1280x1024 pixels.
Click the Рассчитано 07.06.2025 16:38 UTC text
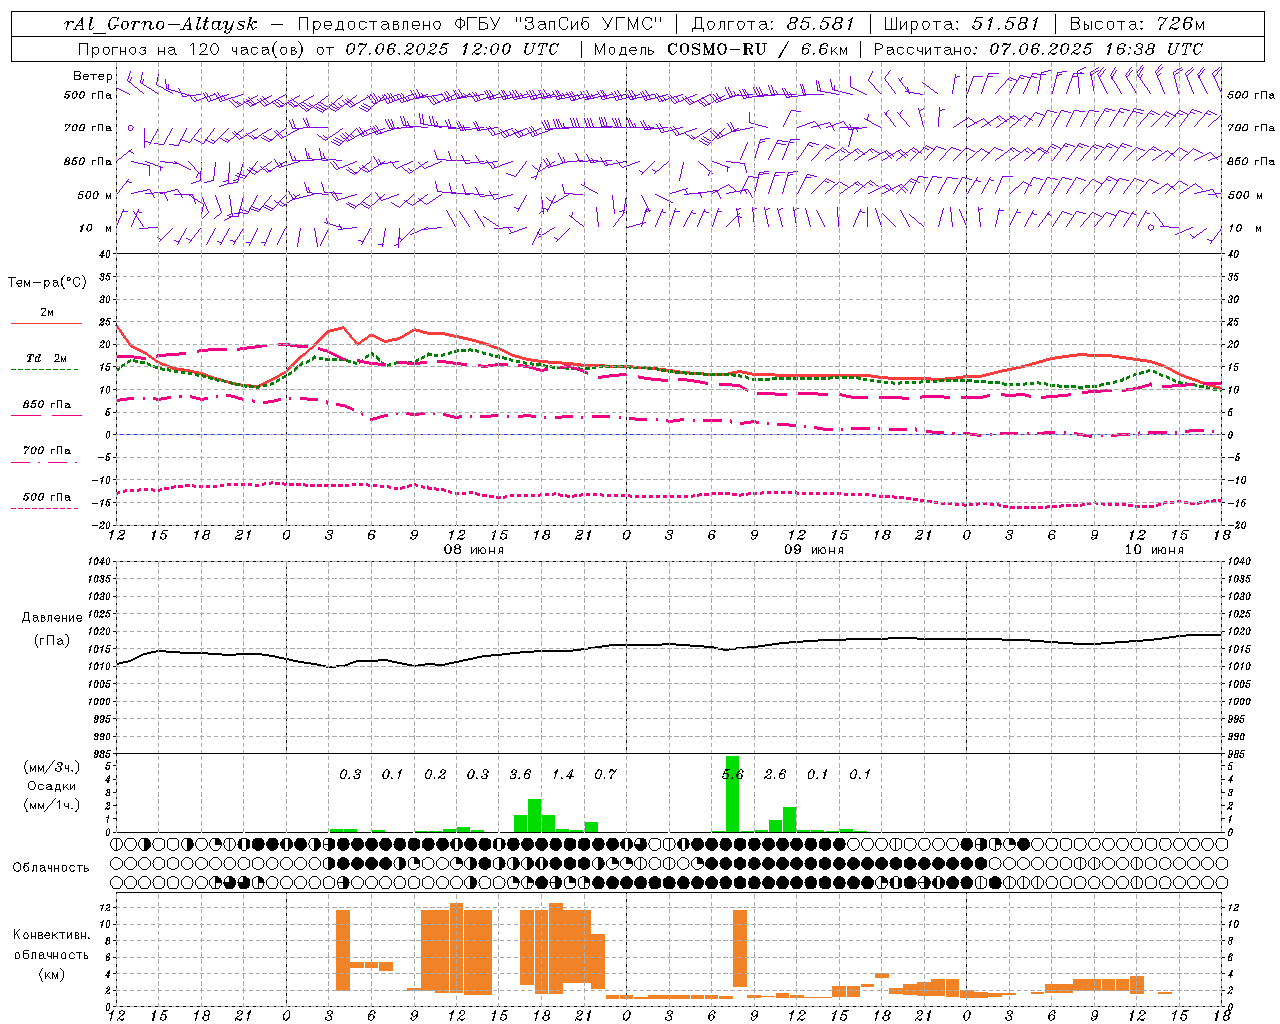[1038, 49]
